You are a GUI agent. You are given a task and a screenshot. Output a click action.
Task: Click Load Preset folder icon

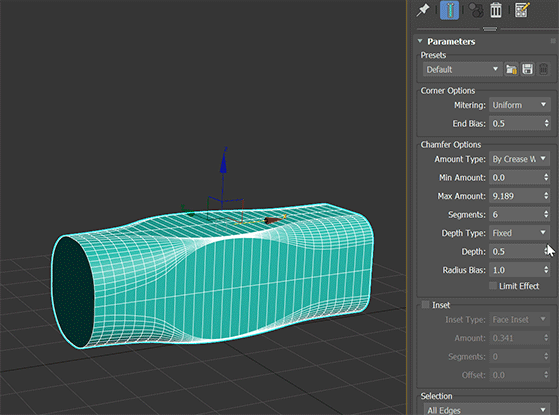[x=511, y=69]
